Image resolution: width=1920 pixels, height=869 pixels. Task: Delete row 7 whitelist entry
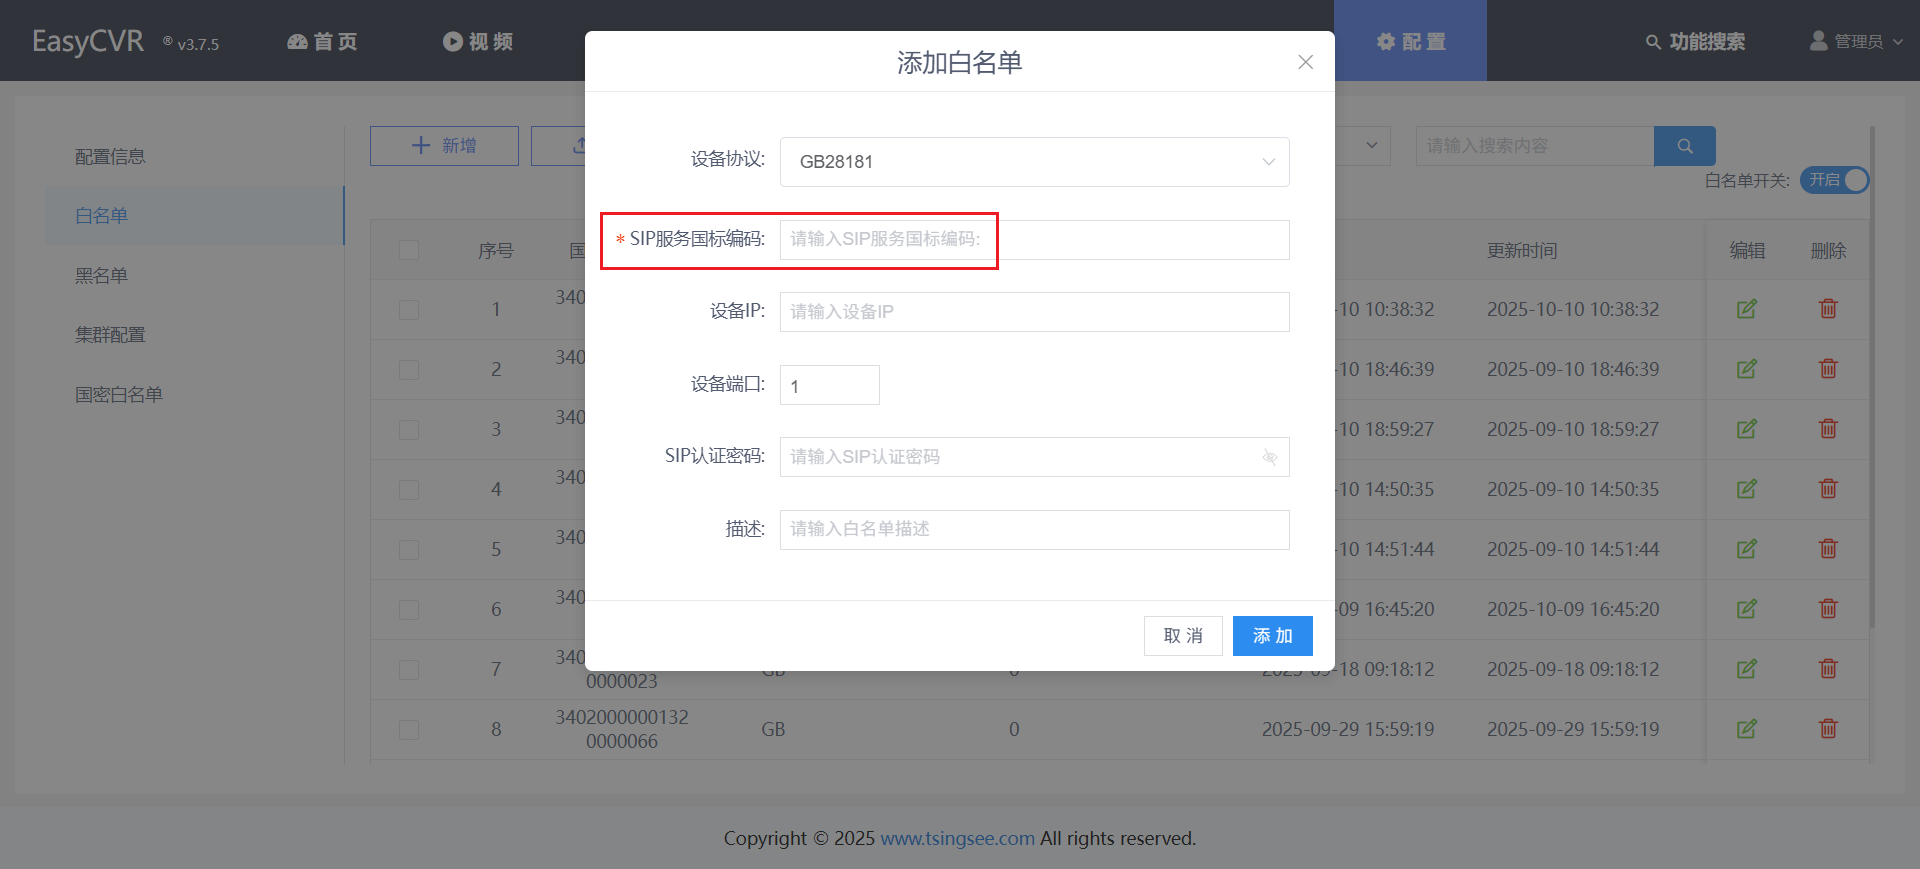[1828, 669]
